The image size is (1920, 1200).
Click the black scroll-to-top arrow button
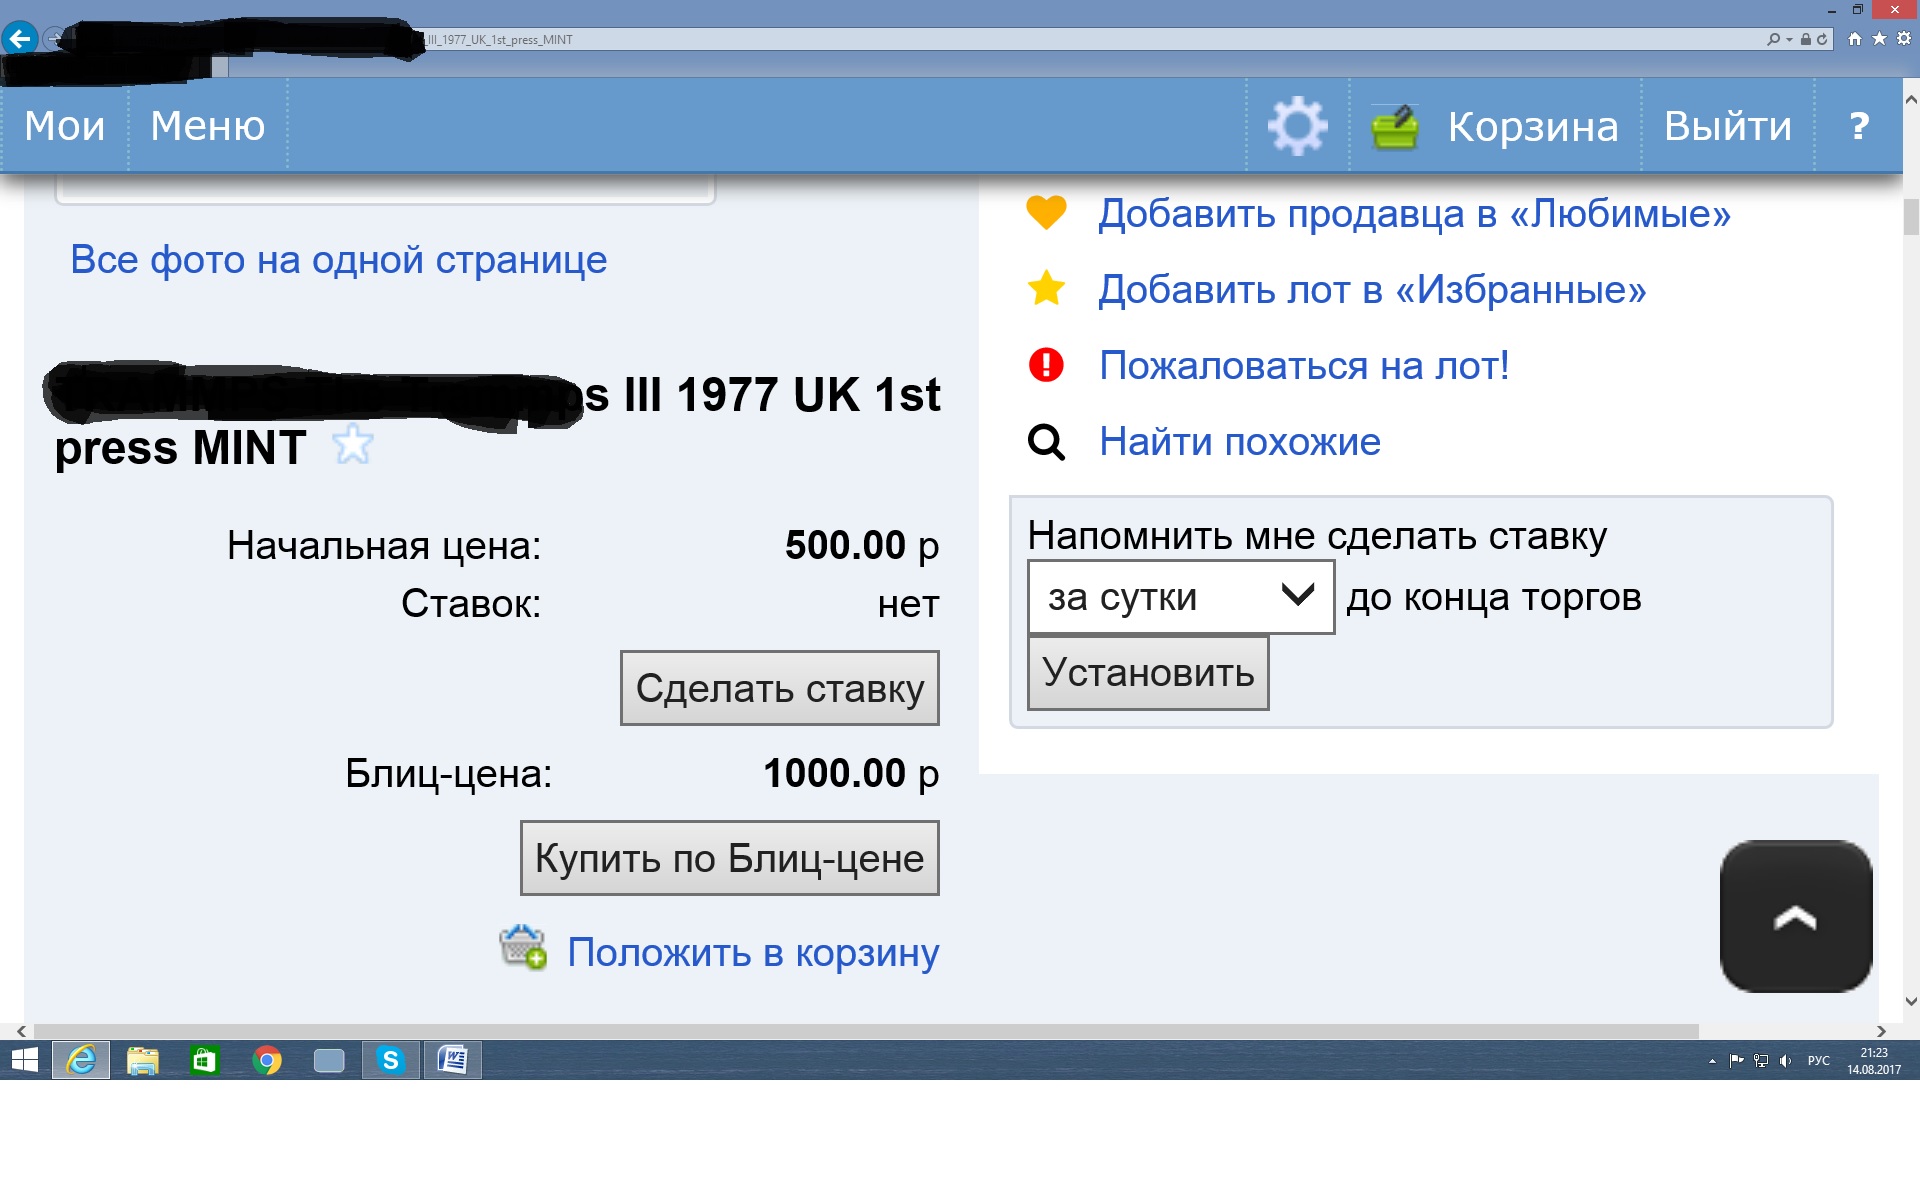coord(1795,916)
